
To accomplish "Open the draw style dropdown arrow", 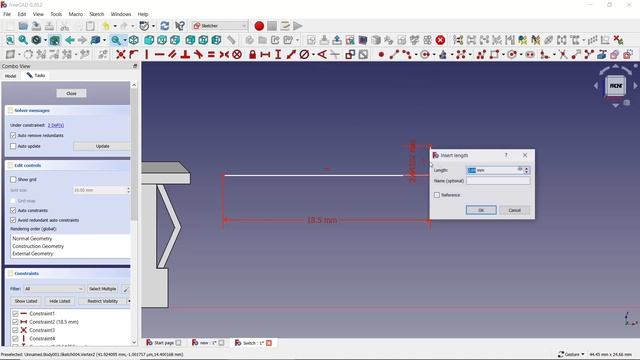I will click(45, 40).
